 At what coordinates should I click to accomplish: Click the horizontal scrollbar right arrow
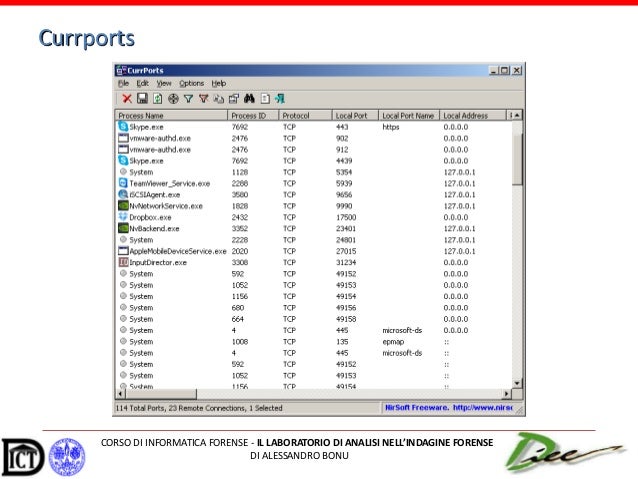coord(506,394)
